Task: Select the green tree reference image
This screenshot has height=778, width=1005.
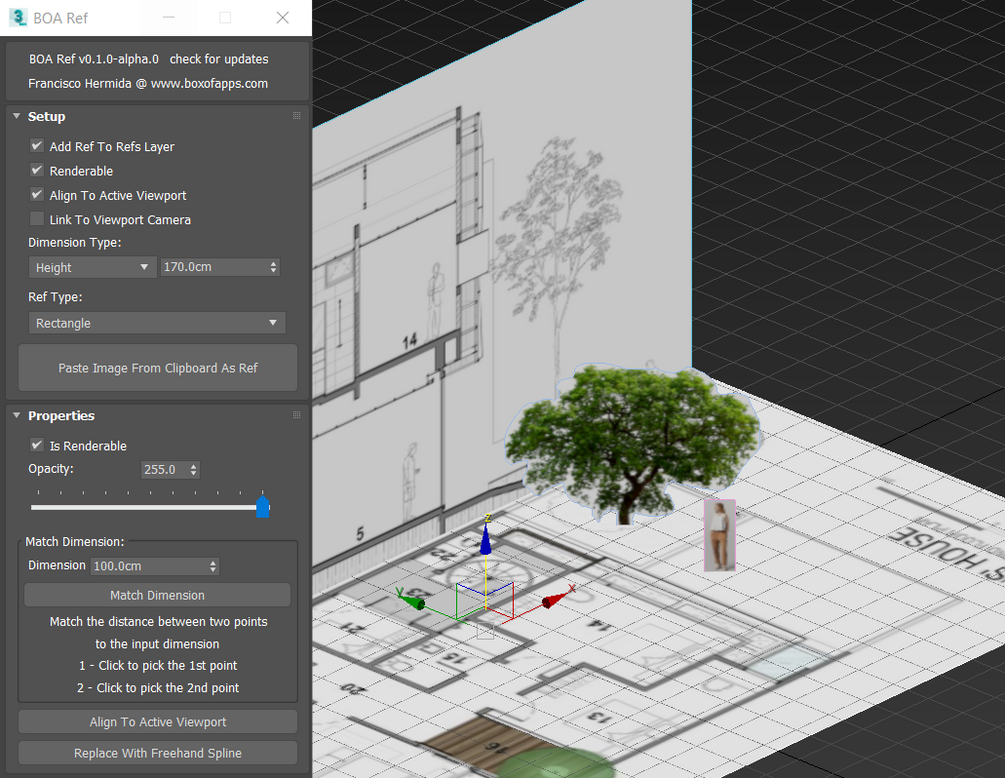Action: pos(633,443)
